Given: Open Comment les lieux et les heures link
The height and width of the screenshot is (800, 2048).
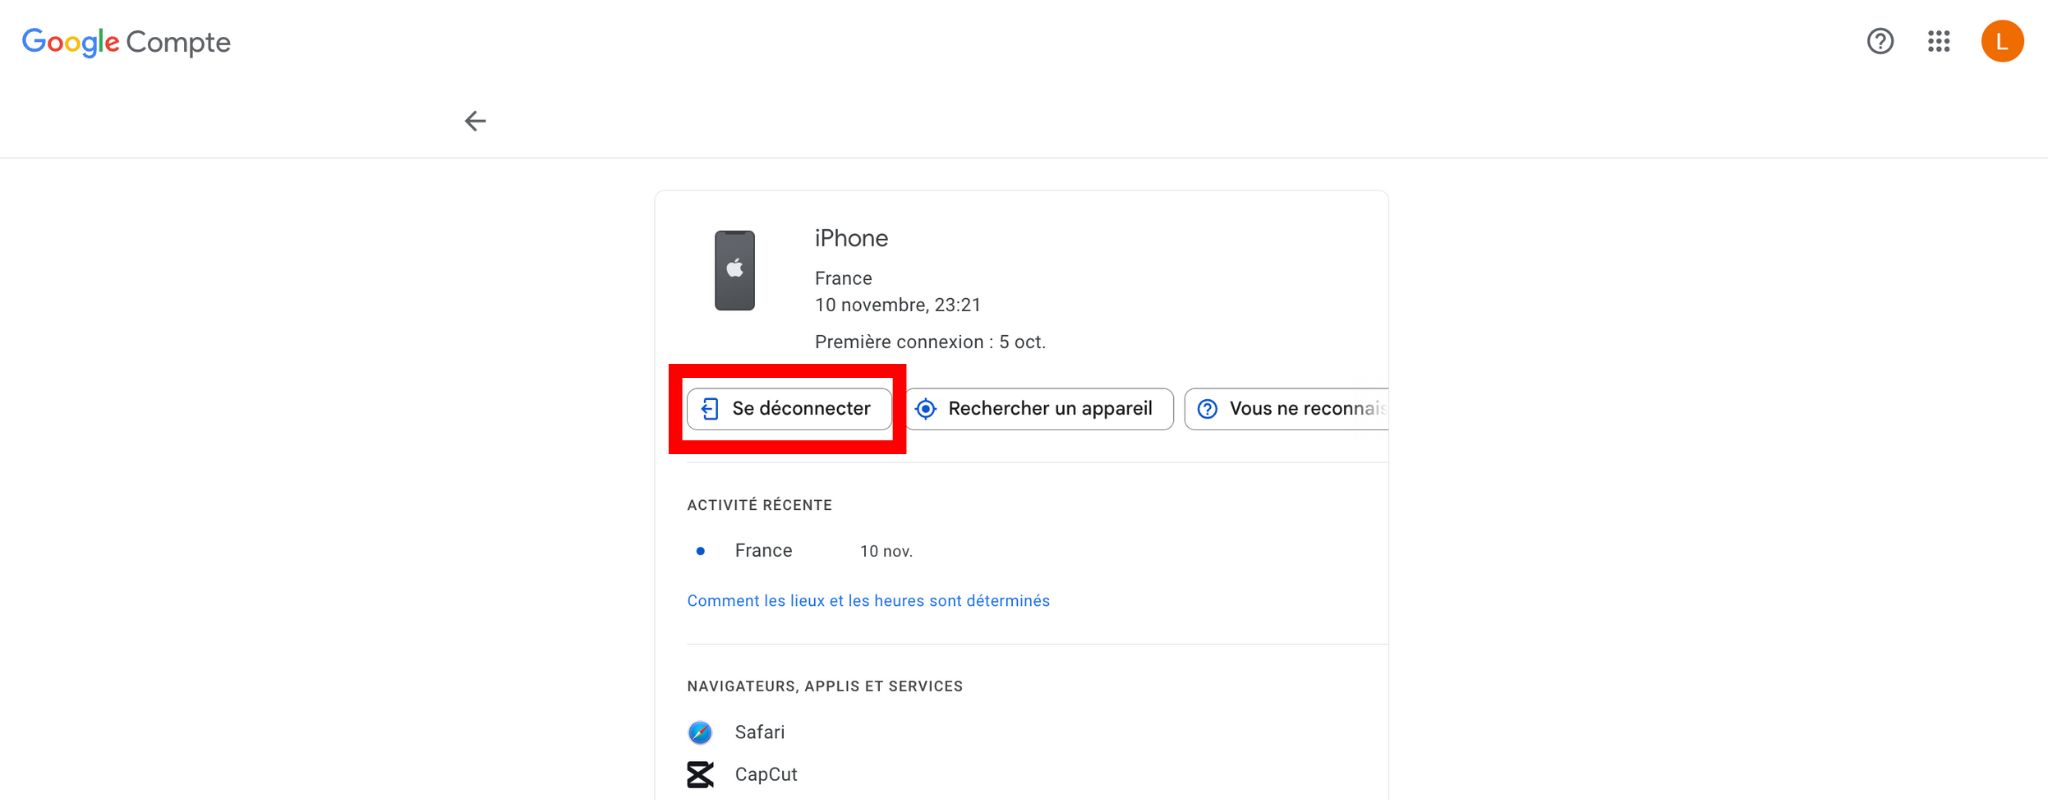Looking at the screenshot, I should 868,601.
